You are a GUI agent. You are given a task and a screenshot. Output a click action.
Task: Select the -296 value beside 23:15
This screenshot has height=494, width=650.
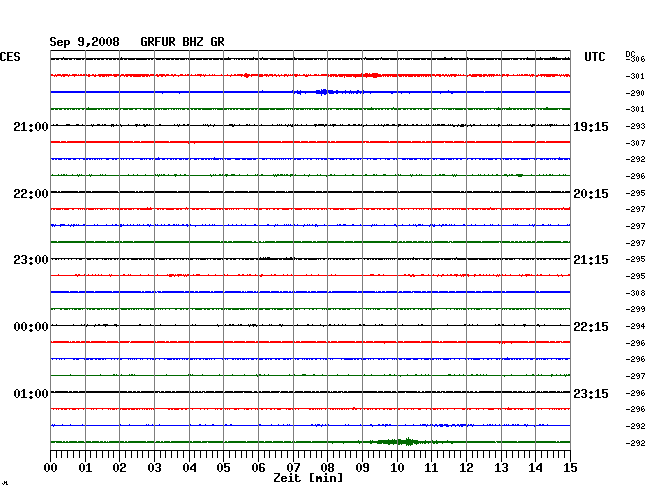pos(635,393)
